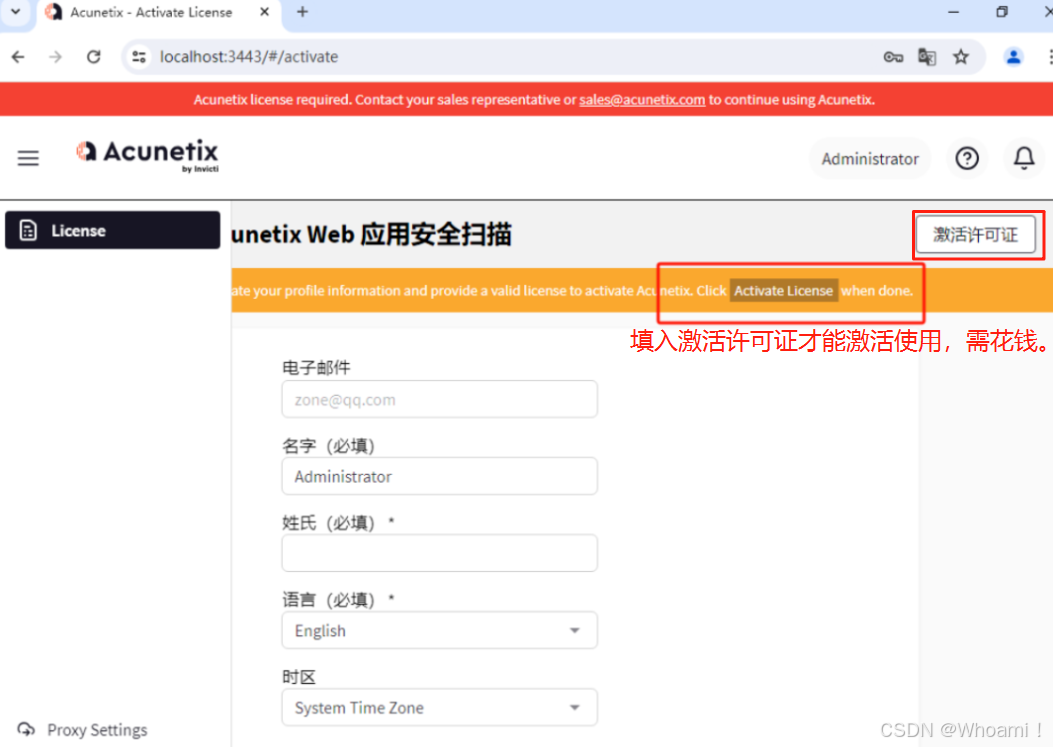Open the Chrome profile avatar
The height and width of the screenshot is (747, 1053).
coord(1013,57)
